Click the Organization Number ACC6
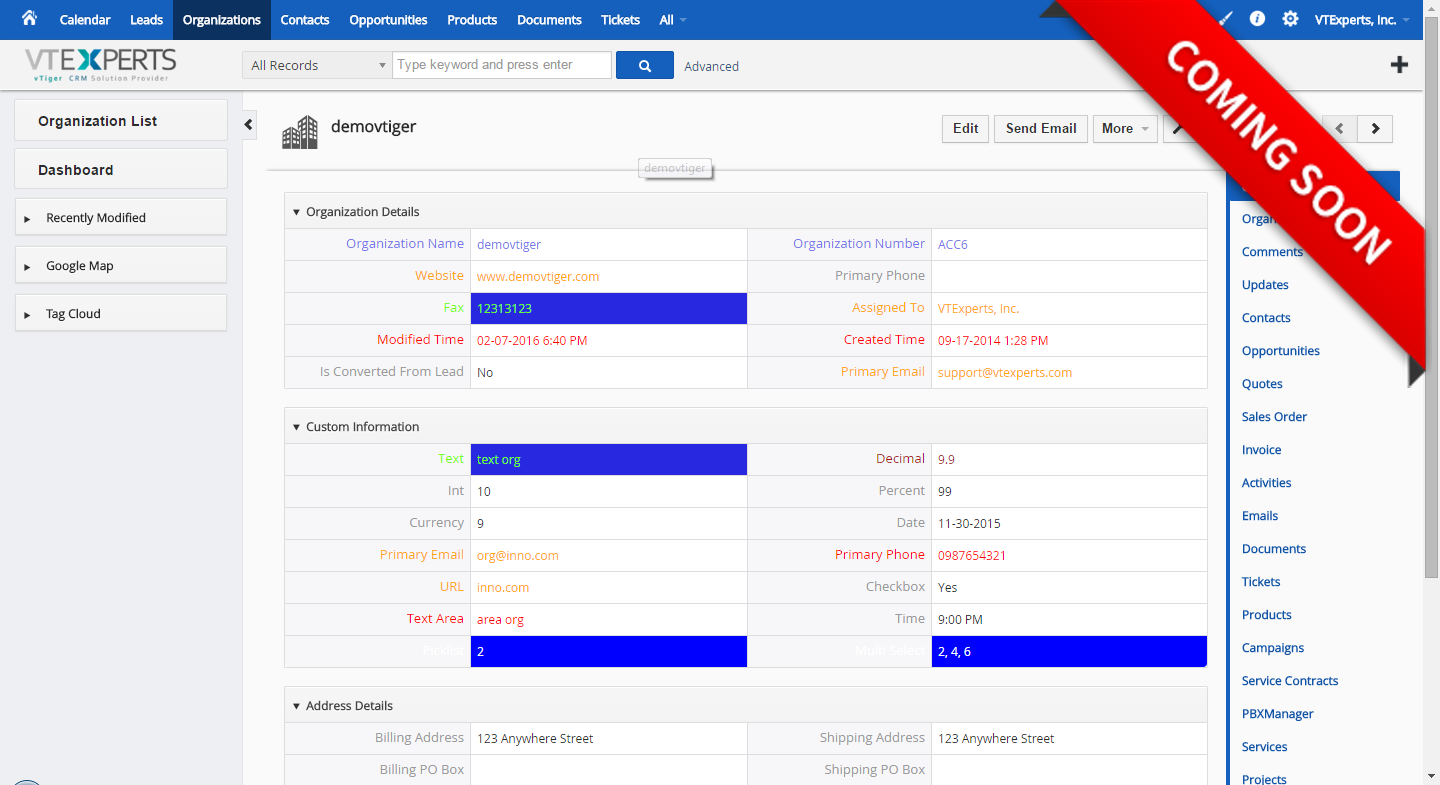 [x=953, y=244]
